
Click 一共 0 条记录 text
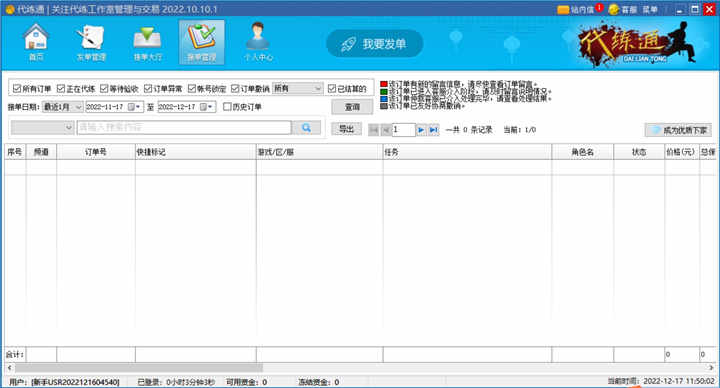(469, 130)
